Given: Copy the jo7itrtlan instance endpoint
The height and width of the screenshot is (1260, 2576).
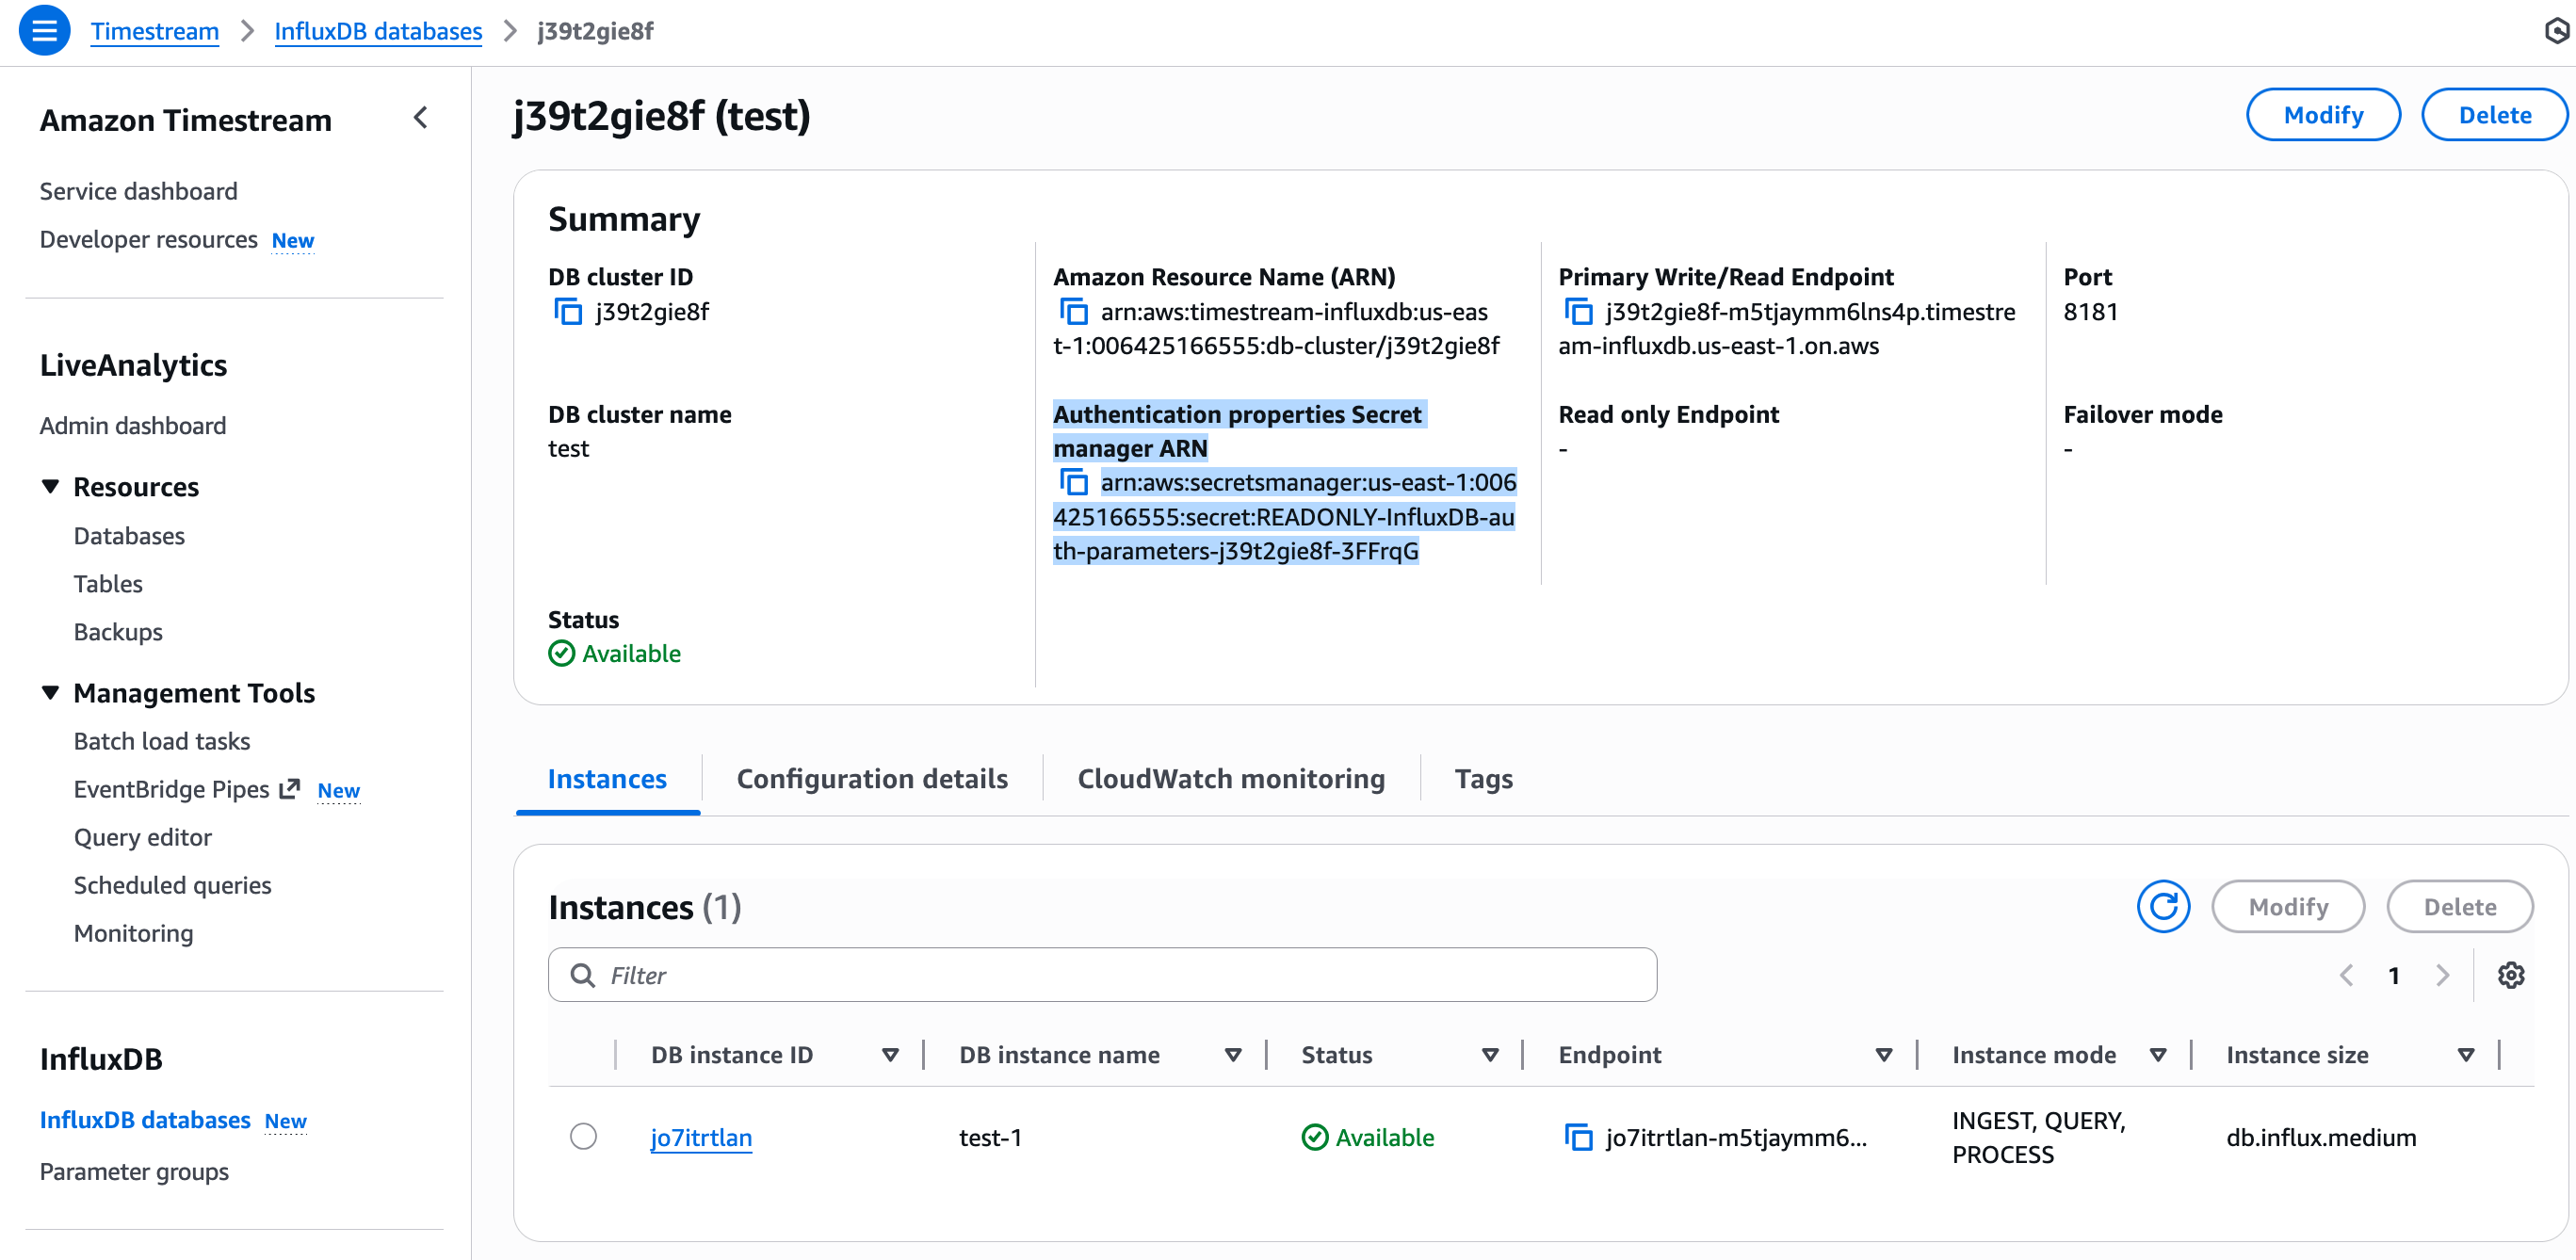Looking at the screenshot, I should tap(1578, 1137).
